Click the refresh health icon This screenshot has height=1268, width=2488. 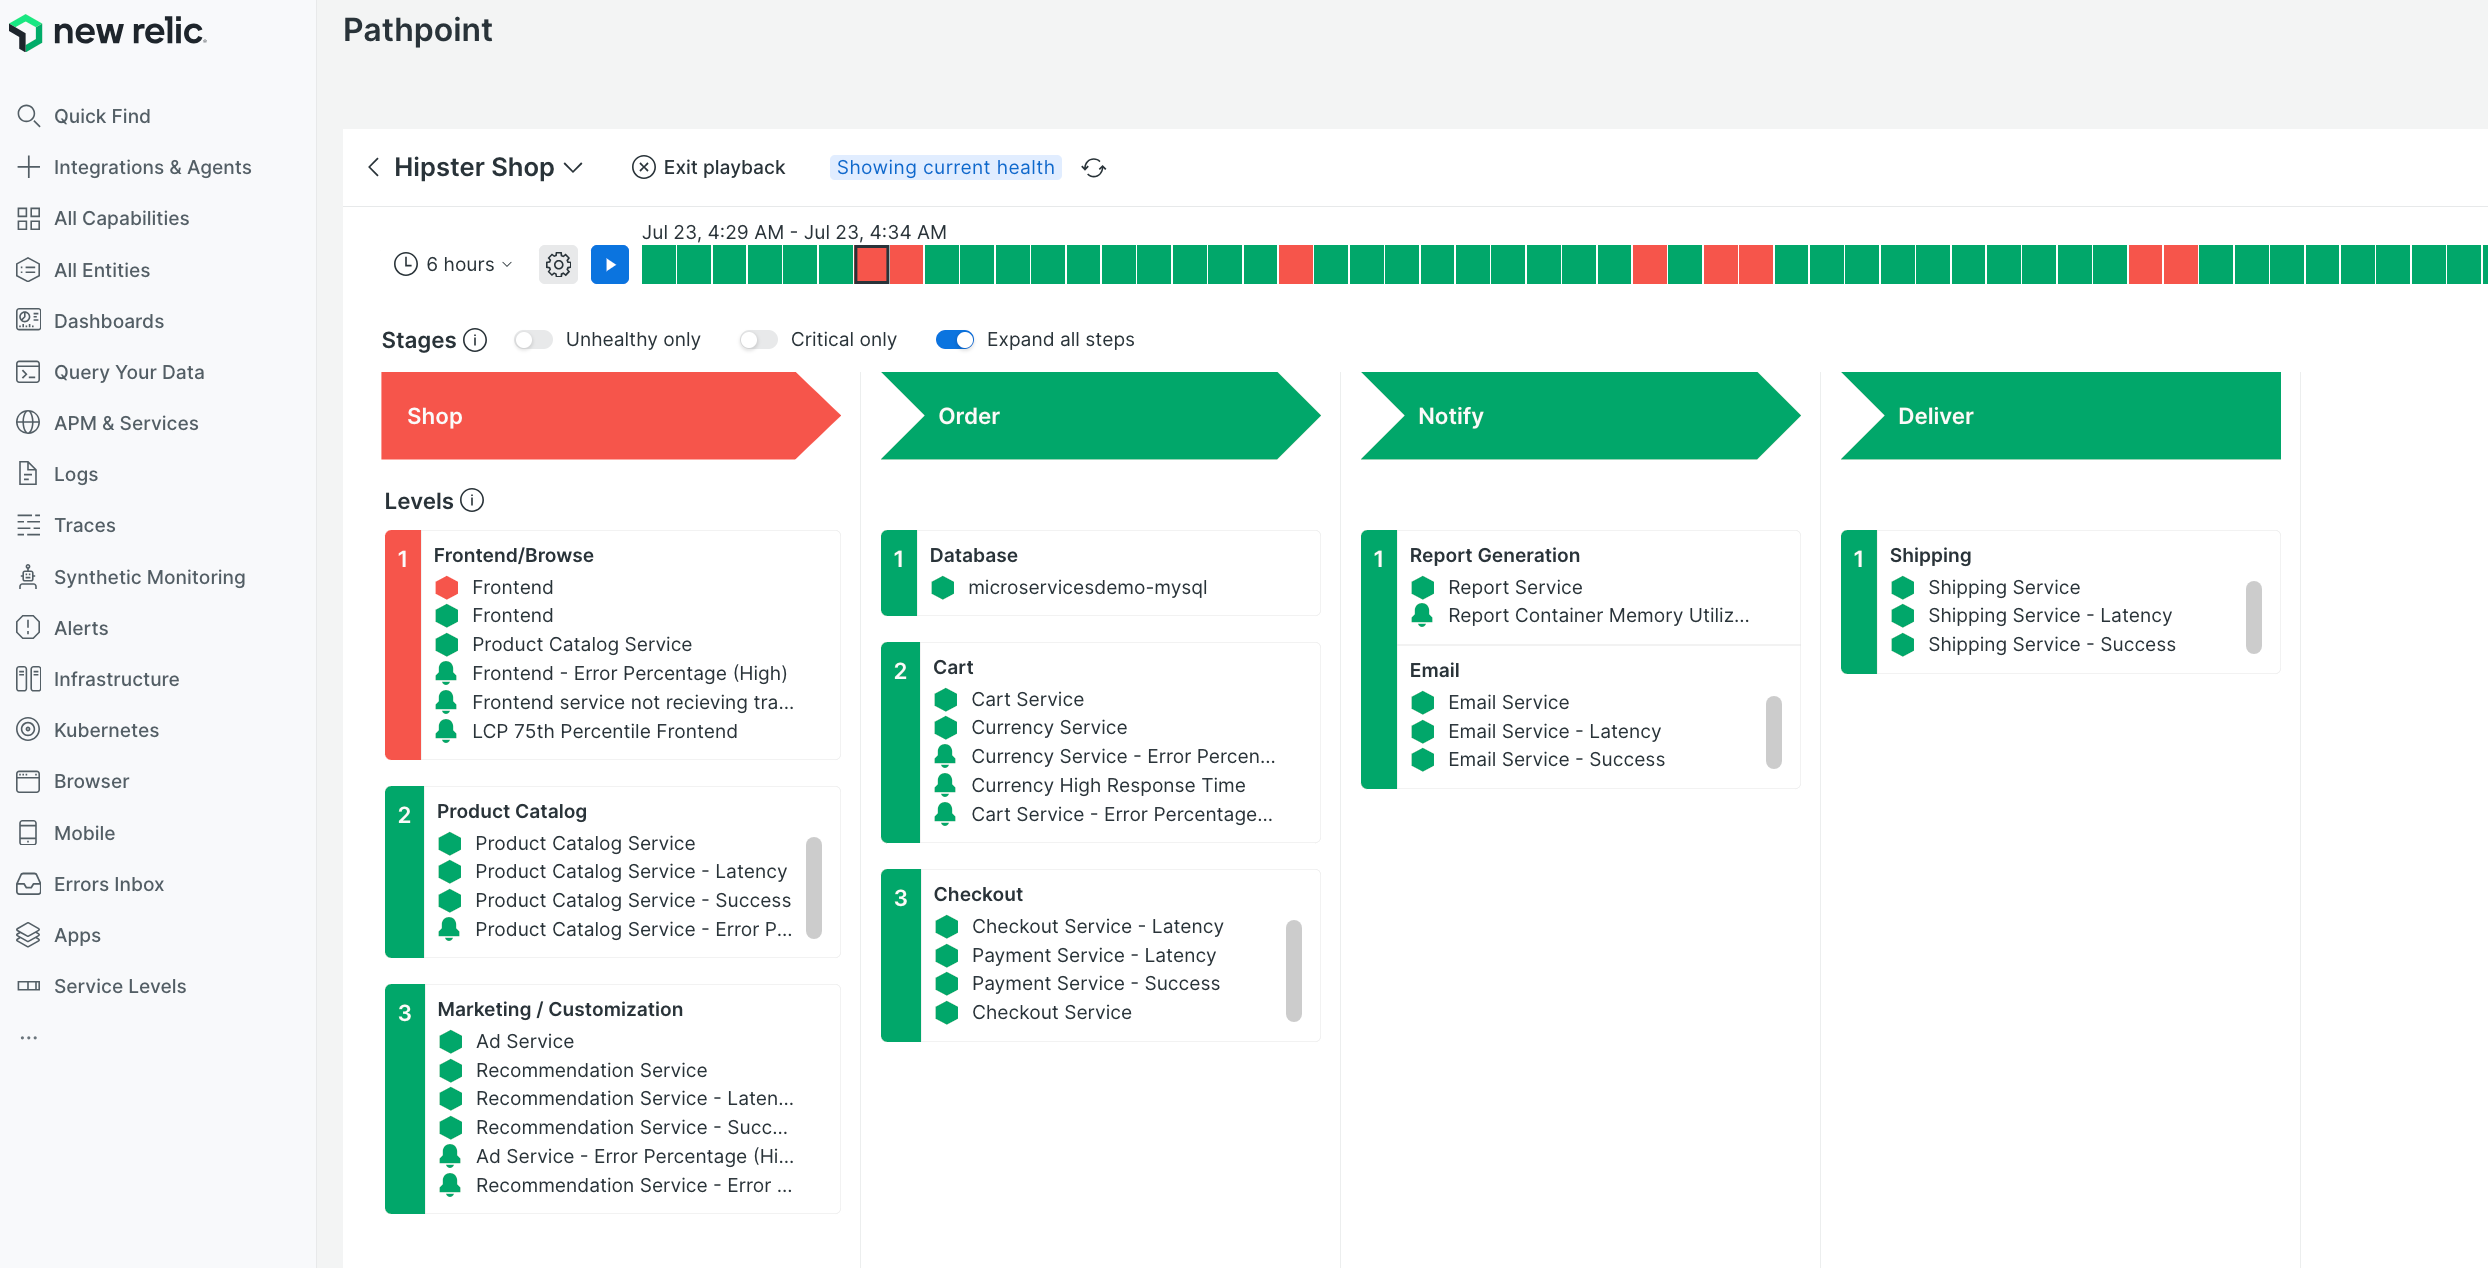click(1094, 168)
